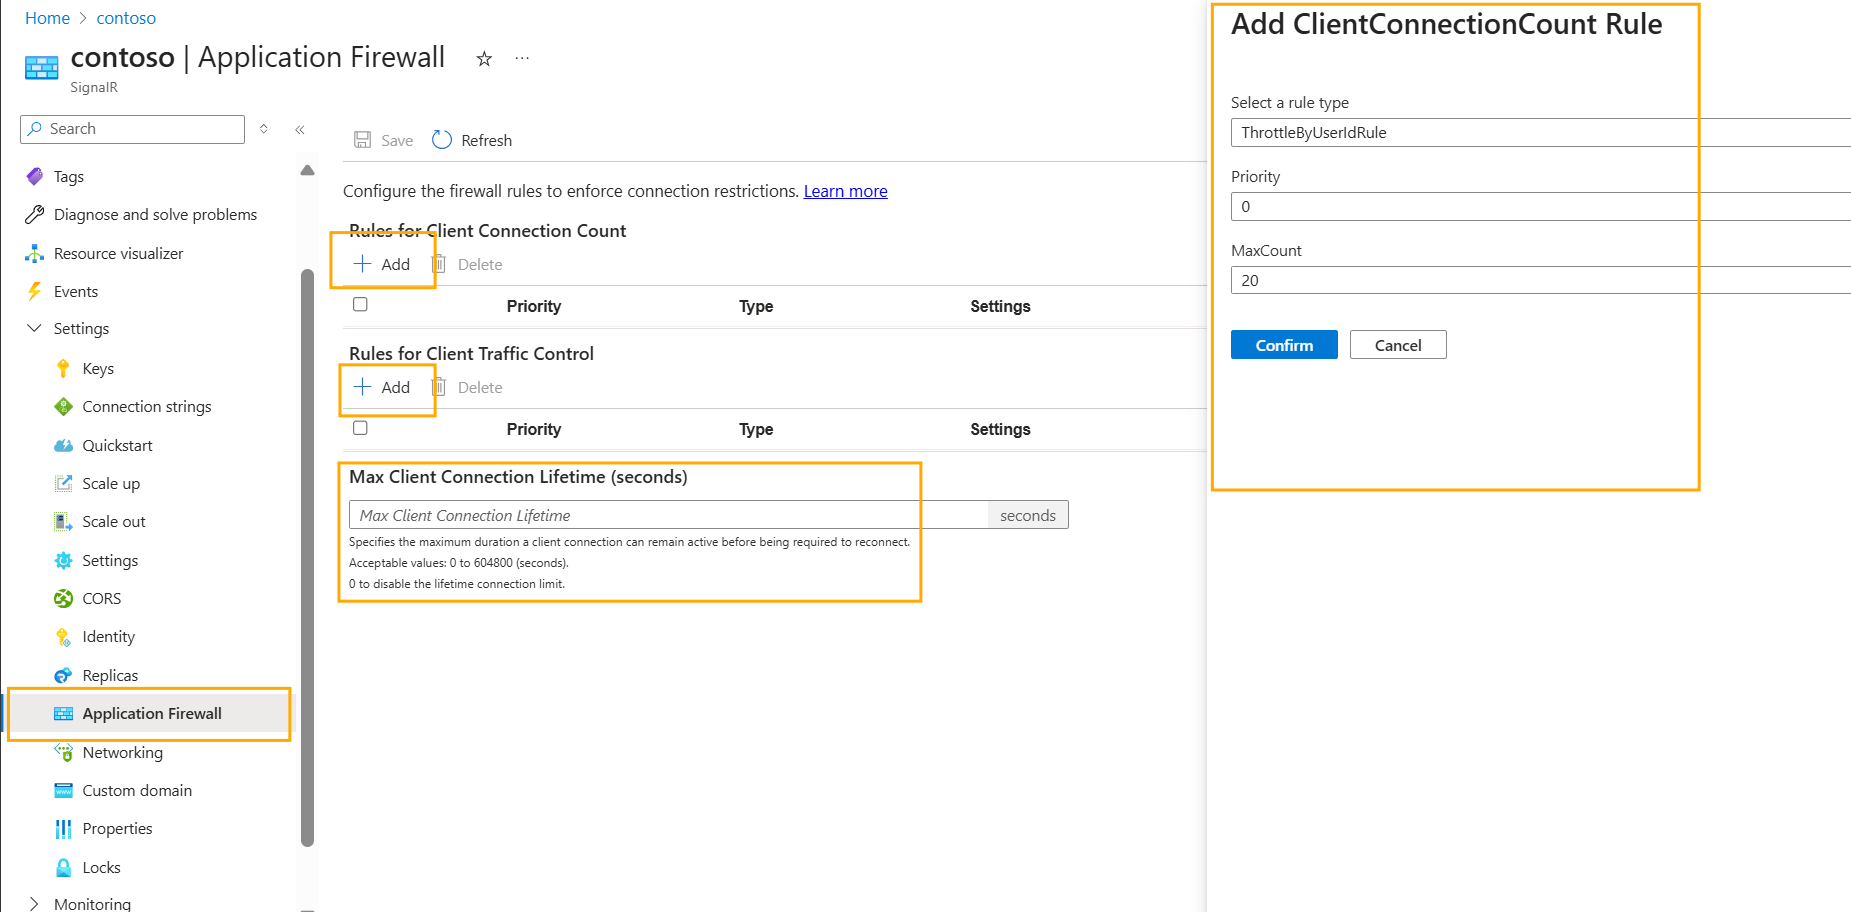Click the Scale out icon

(63, 521)
